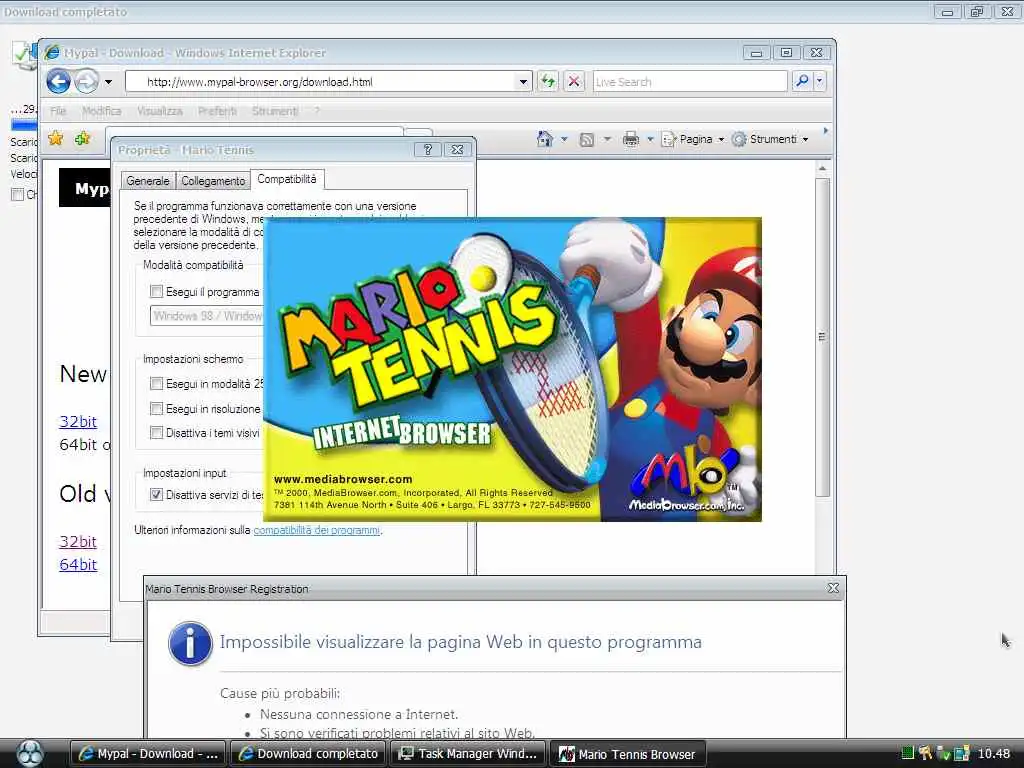This screenshot has width=1024, height=768.
Task: Switch to 'Mario Tennis Browser' taskbar button
Action: (628, 754)
